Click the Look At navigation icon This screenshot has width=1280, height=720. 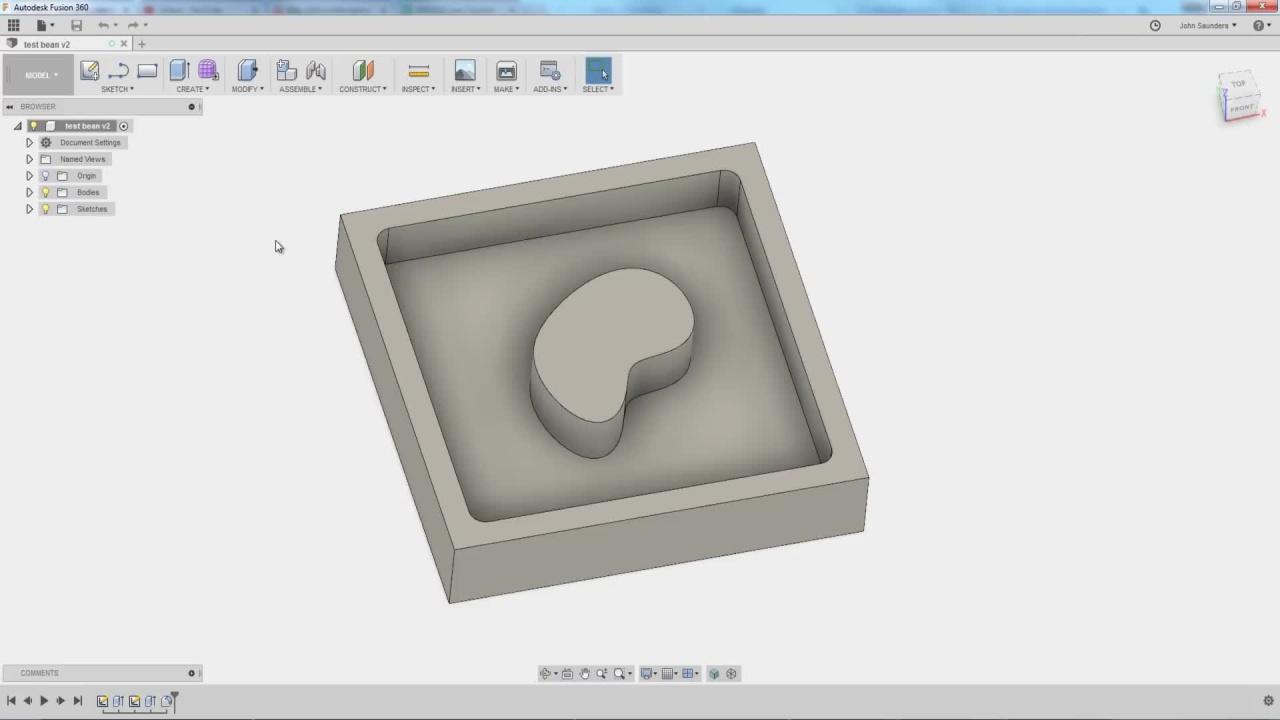click(x=567, y=674)
